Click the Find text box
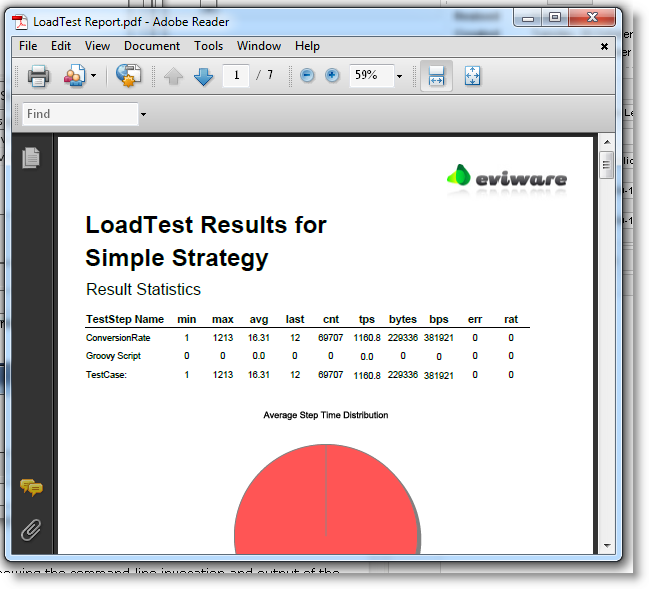Viewport: 649px width, 589px height. 80,114
